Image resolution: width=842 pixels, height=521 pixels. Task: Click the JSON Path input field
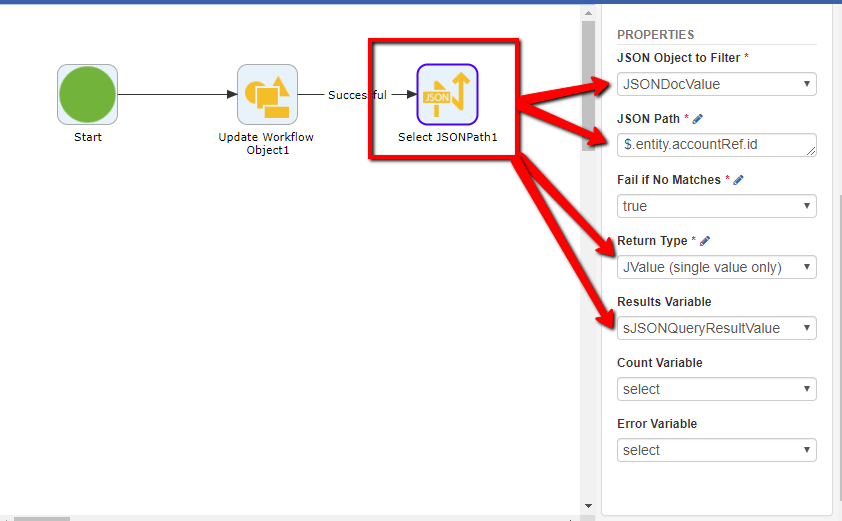tap(716, 145)
